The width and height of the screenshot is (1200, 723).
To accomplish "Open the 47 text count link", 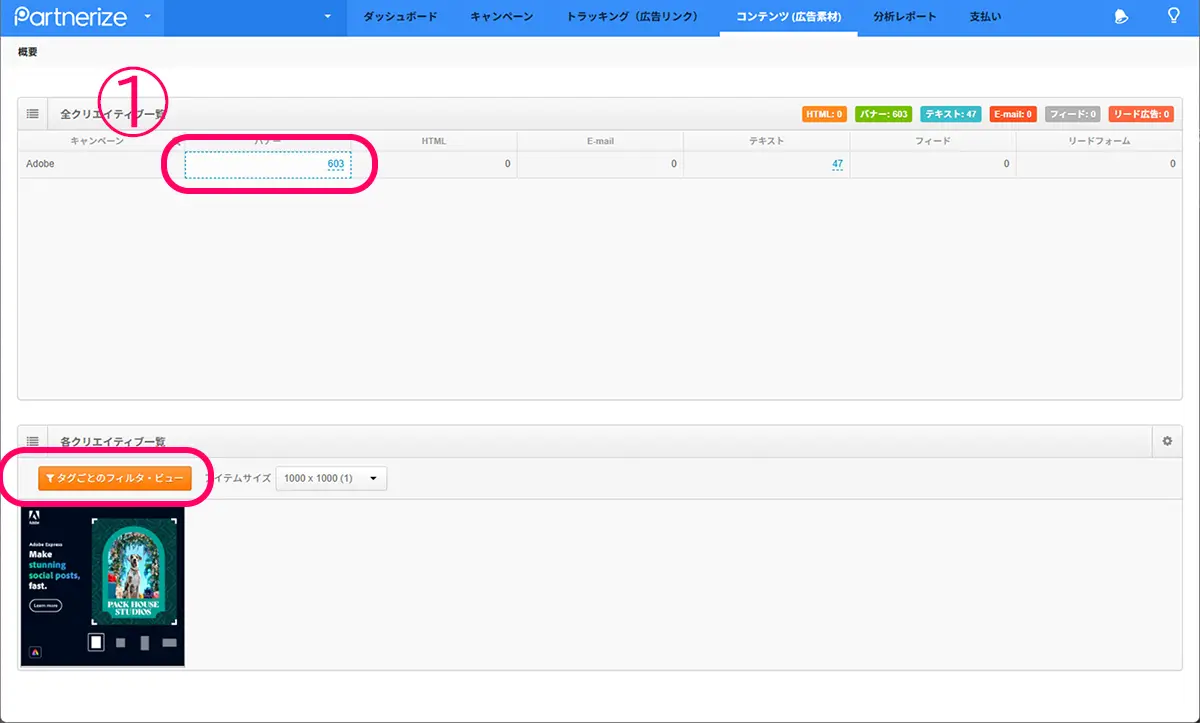I will (x=837, y=164).
